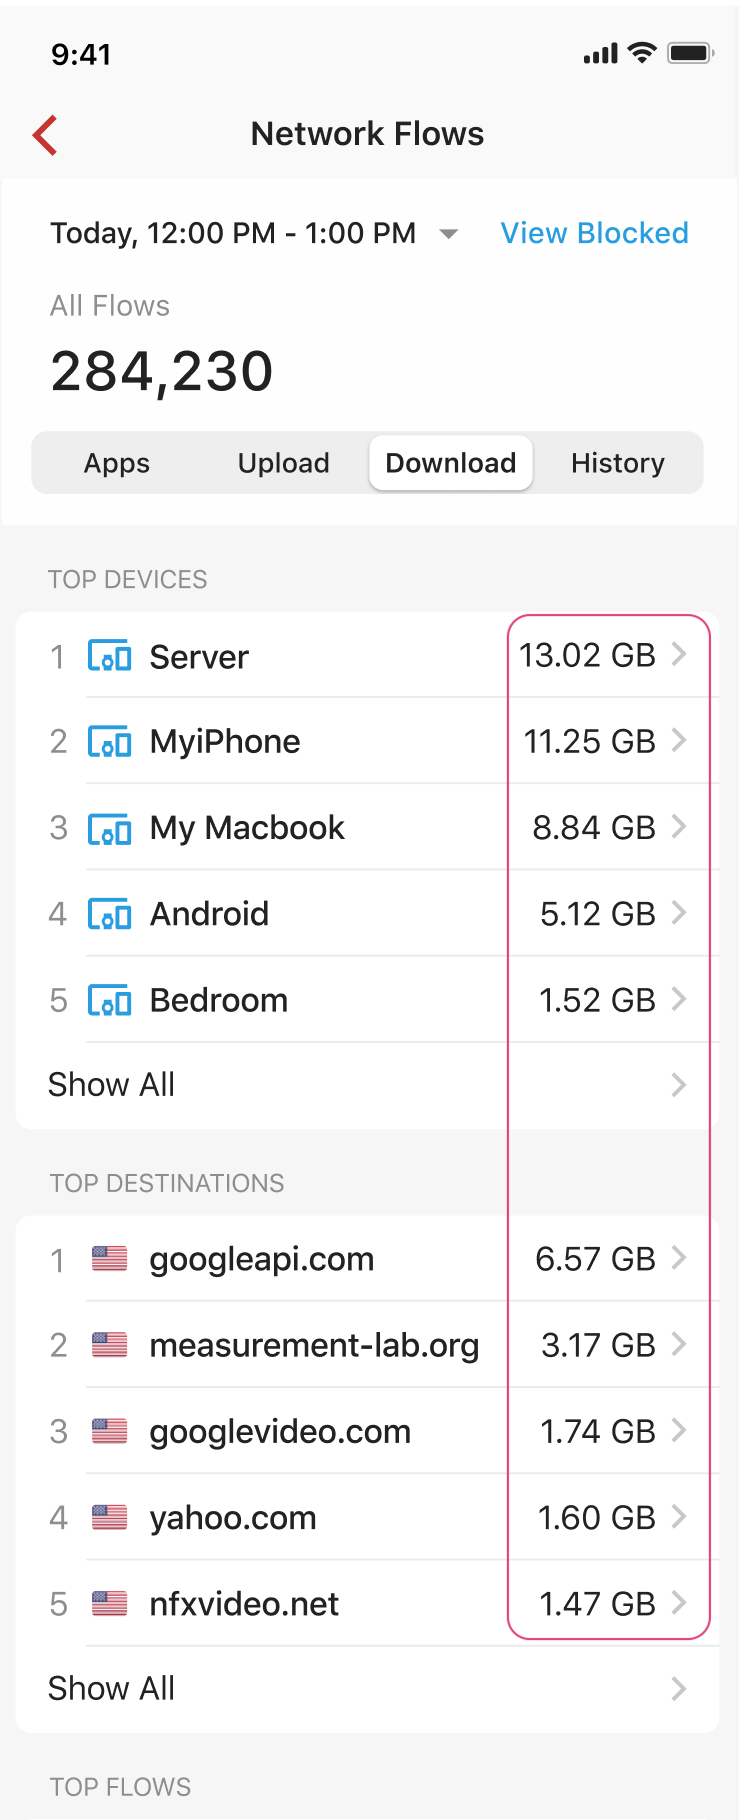This screenshot has height=1820, width=739.
Task: Click the flag icon beside googleapi.com
Action: click(x=109, y=1258)
